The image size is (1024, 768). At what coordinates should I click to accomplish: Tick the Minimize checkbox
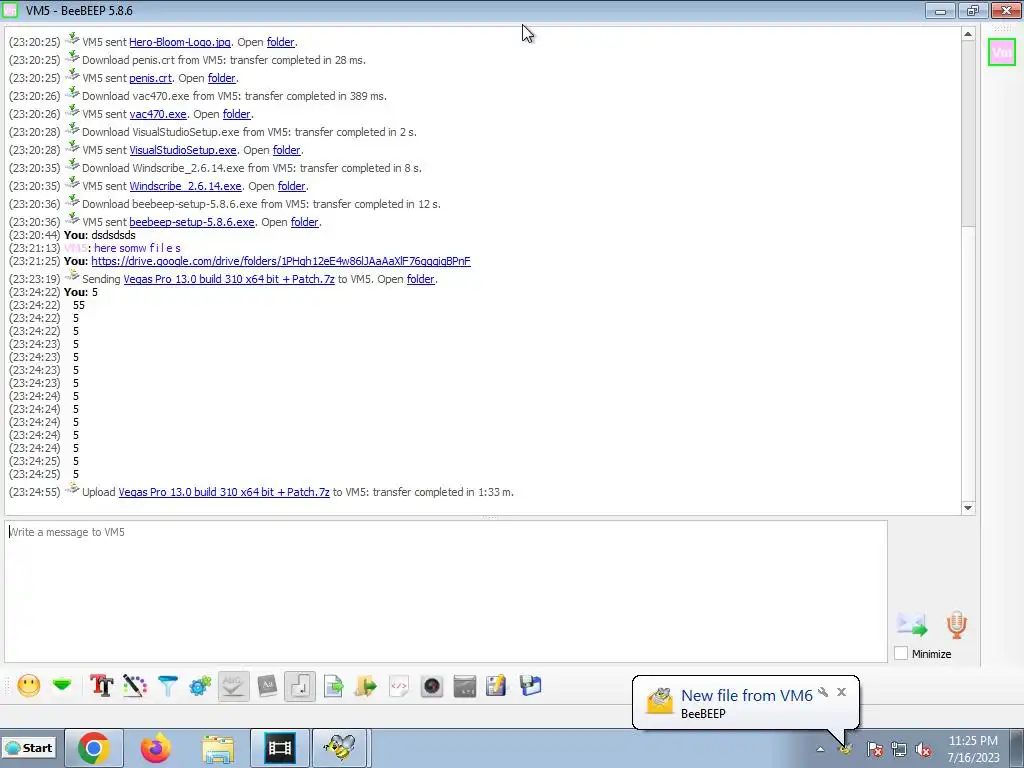point(901,653)
